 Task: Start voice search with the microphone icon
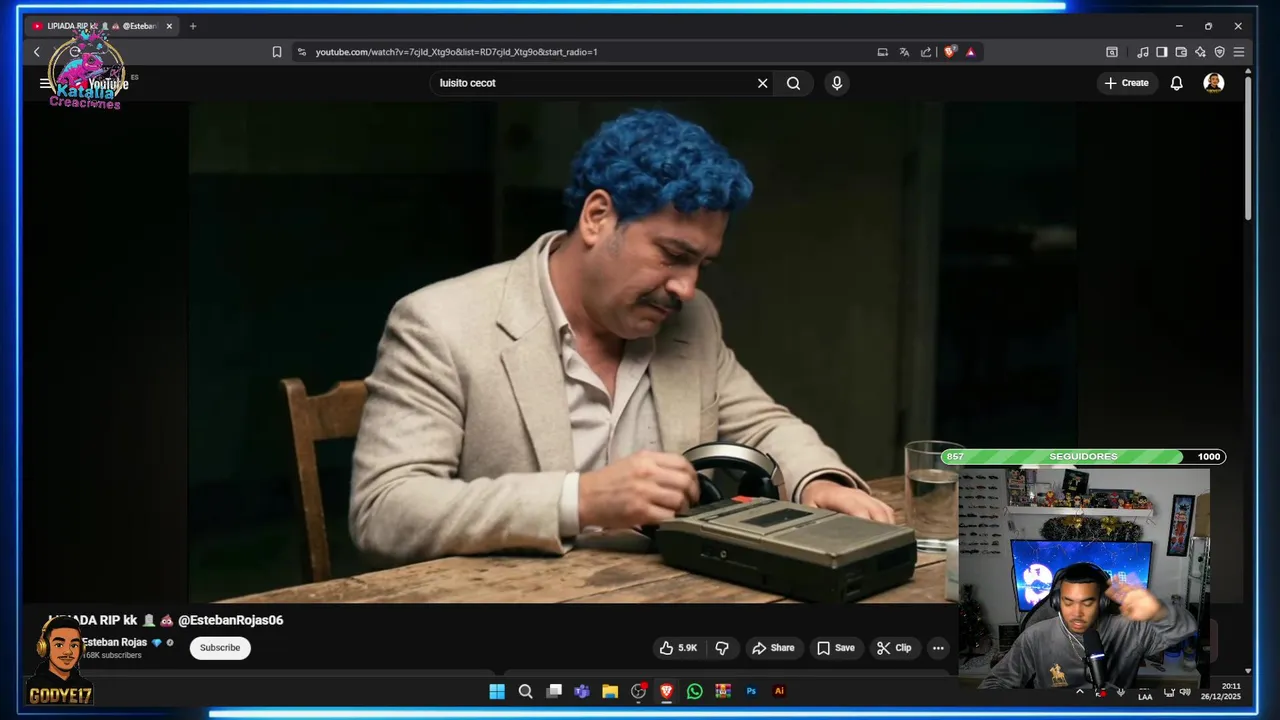click(837, 83)
